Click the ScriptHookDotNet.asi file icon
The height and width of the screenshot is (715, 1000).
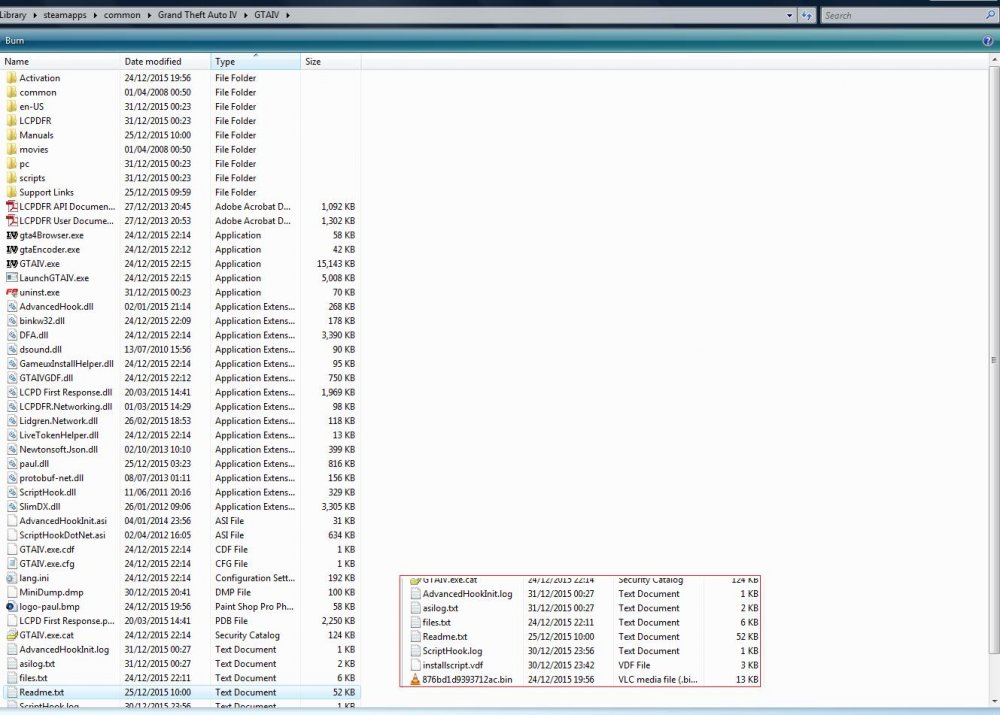11,535
